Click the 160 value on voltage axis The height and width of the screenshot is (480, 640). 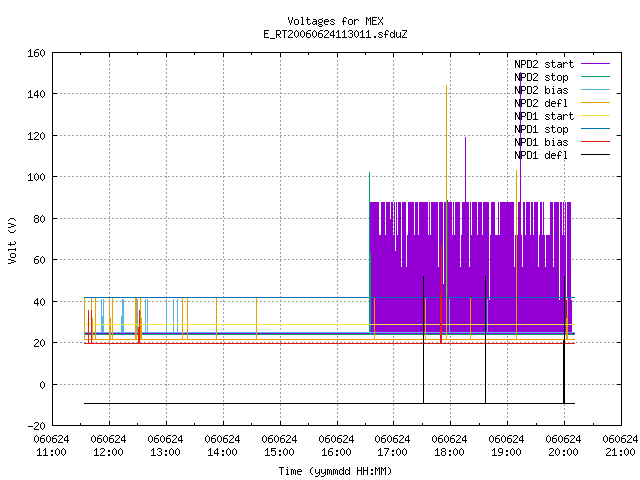tap(36, 53)
